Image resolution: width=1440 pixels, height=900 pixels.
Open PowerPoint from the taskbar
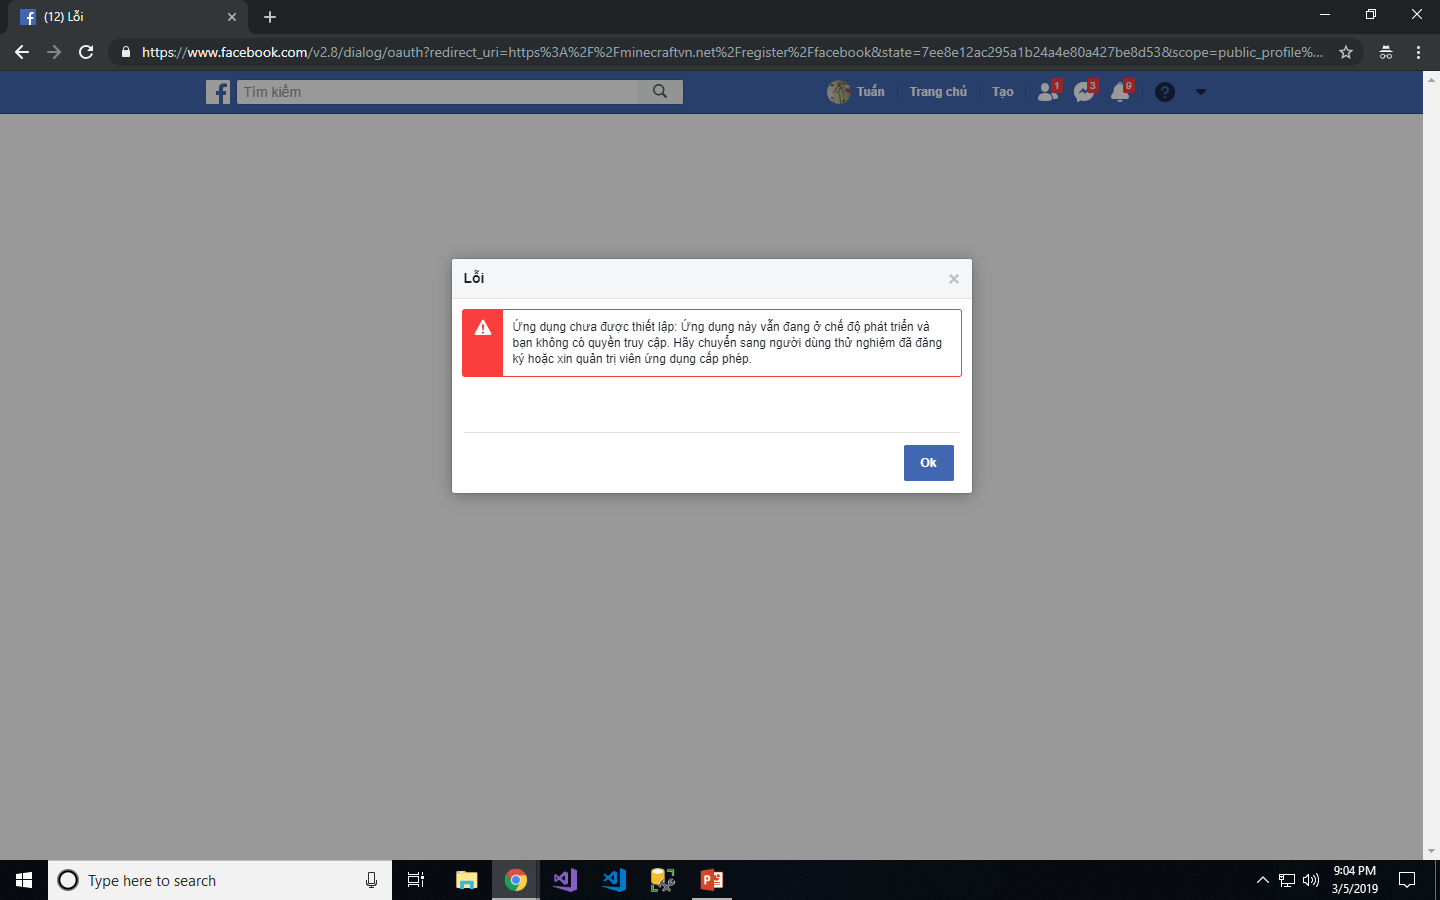pos(712,880)
